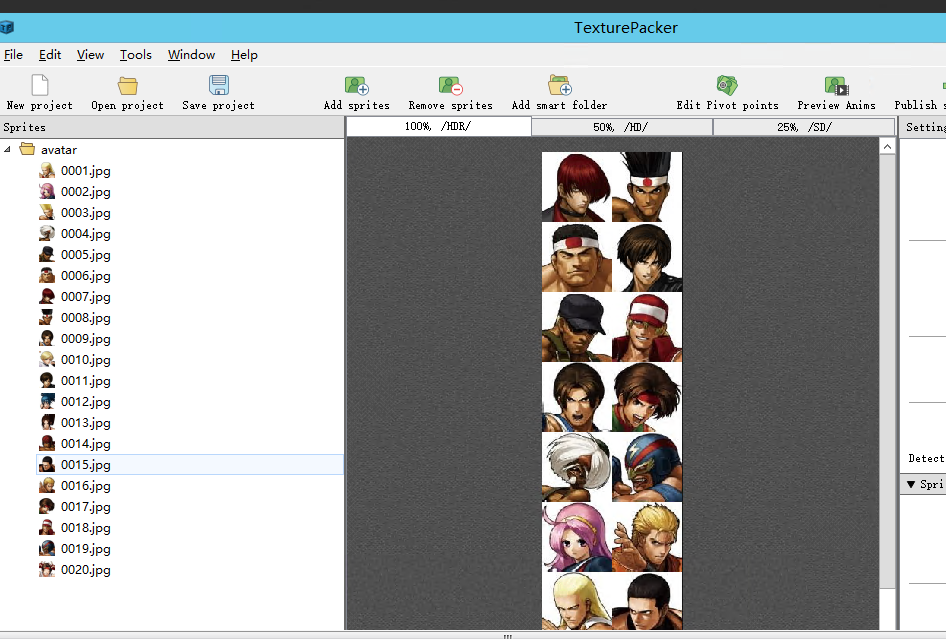Image resolution: width=946 pixels, height=639 pixels.
Task: Select sprite 0020.jpg in the list
Action: tap(190, 570)
